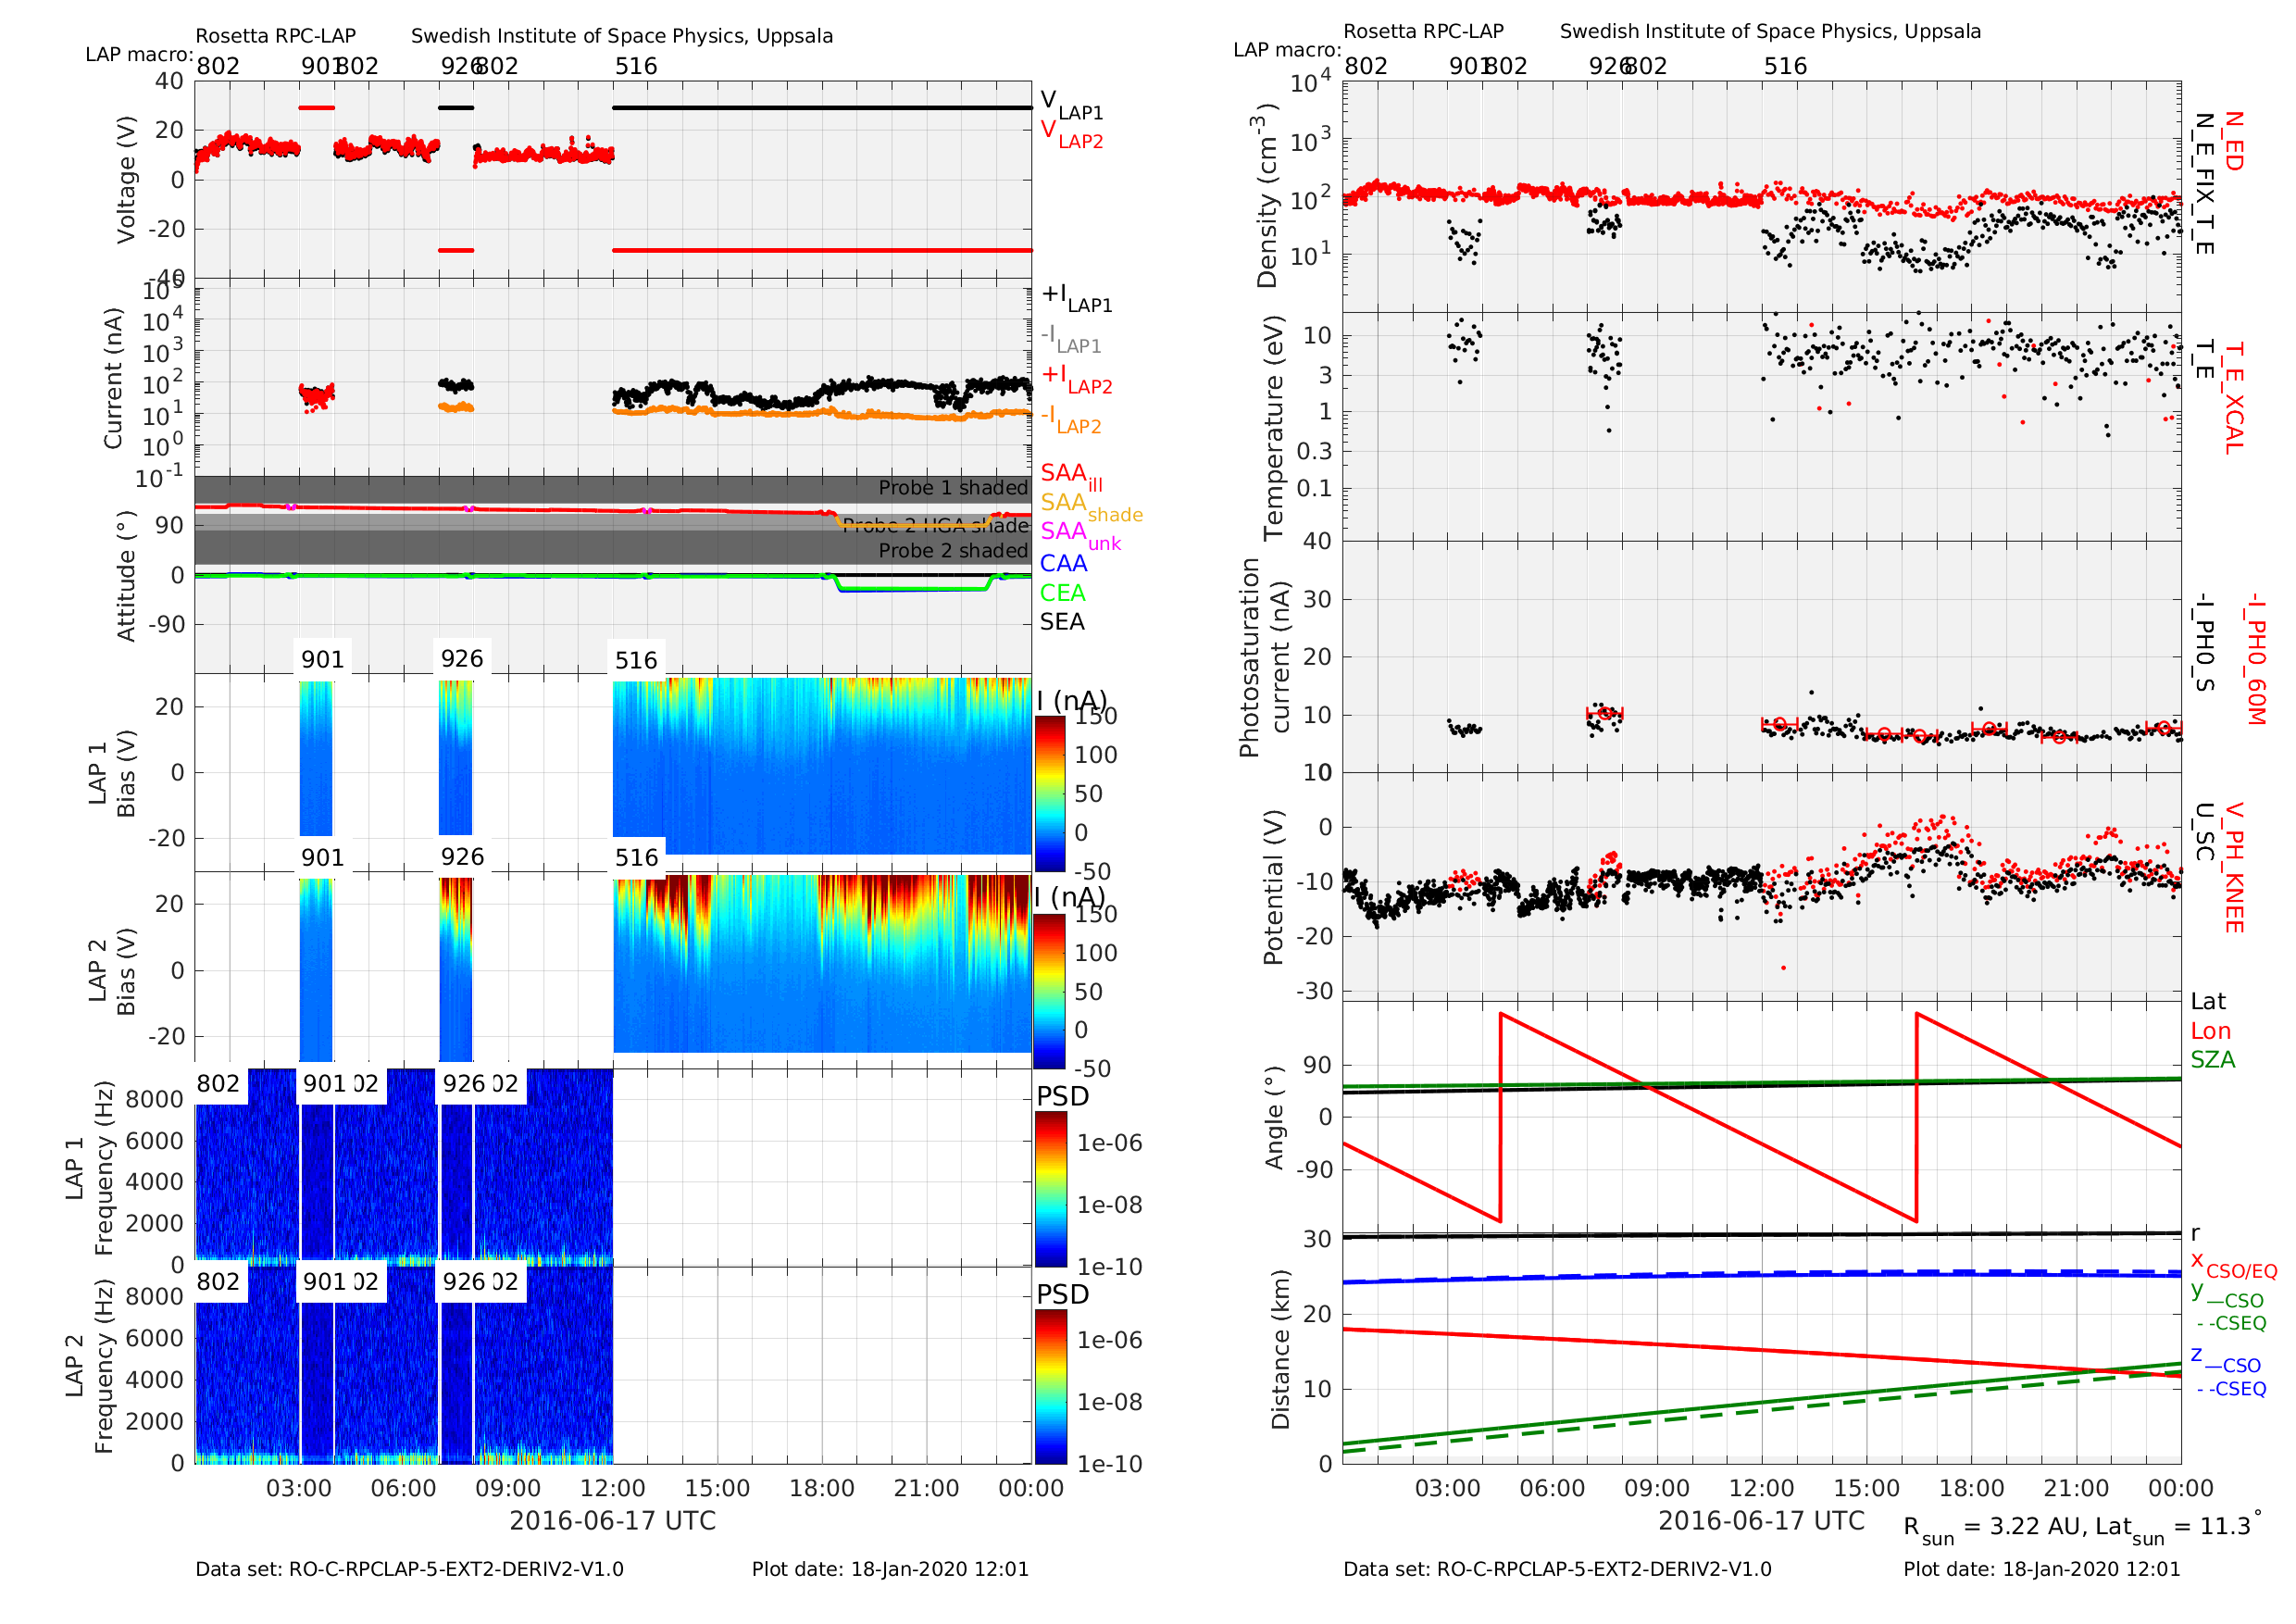Click the 'Current (nA)' axis label
Viewport: 2296px width, 1624px height.
[x=113, y=378]
